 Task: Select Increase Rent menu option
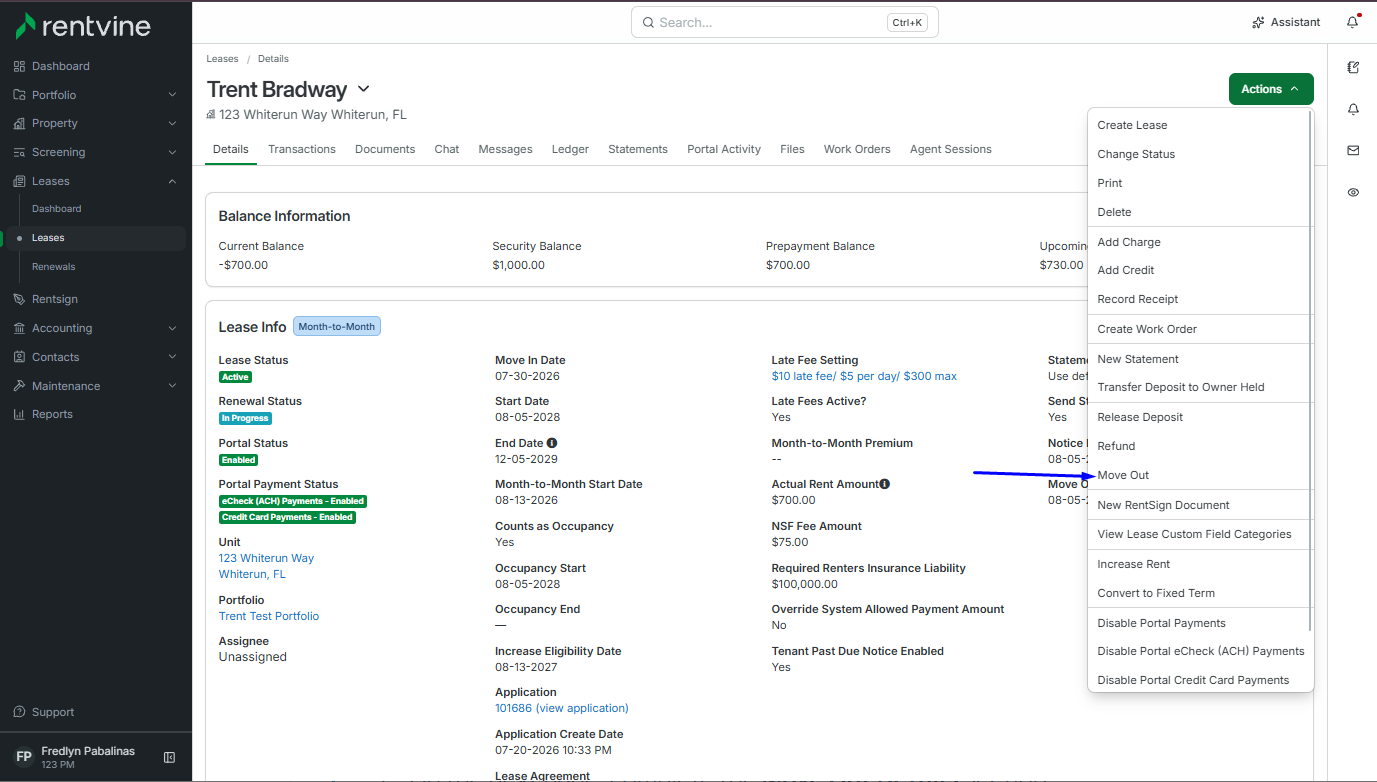coord(1134,564)
